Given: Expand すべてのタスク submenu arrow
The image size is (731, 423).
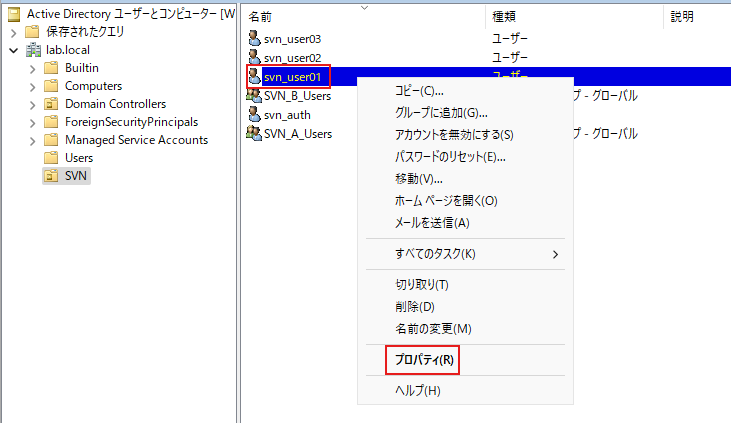Looking at the screenshot, I should click(556, 254).
